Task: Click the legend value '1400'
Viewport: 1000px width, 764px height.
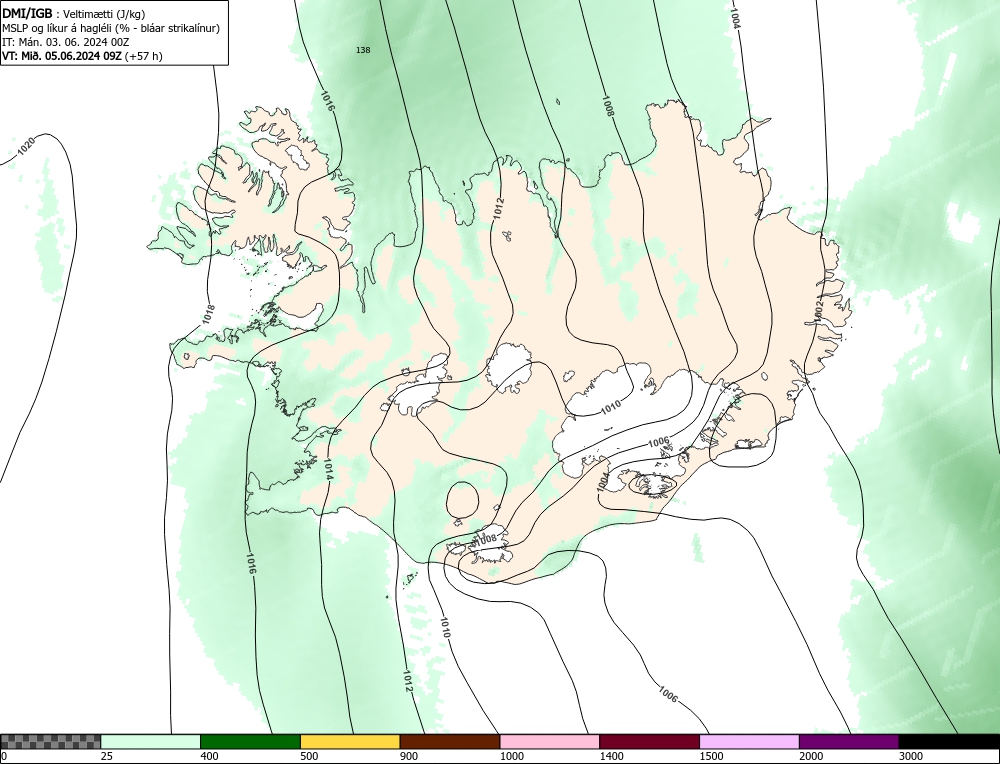Action: click(x=612, y=756)
